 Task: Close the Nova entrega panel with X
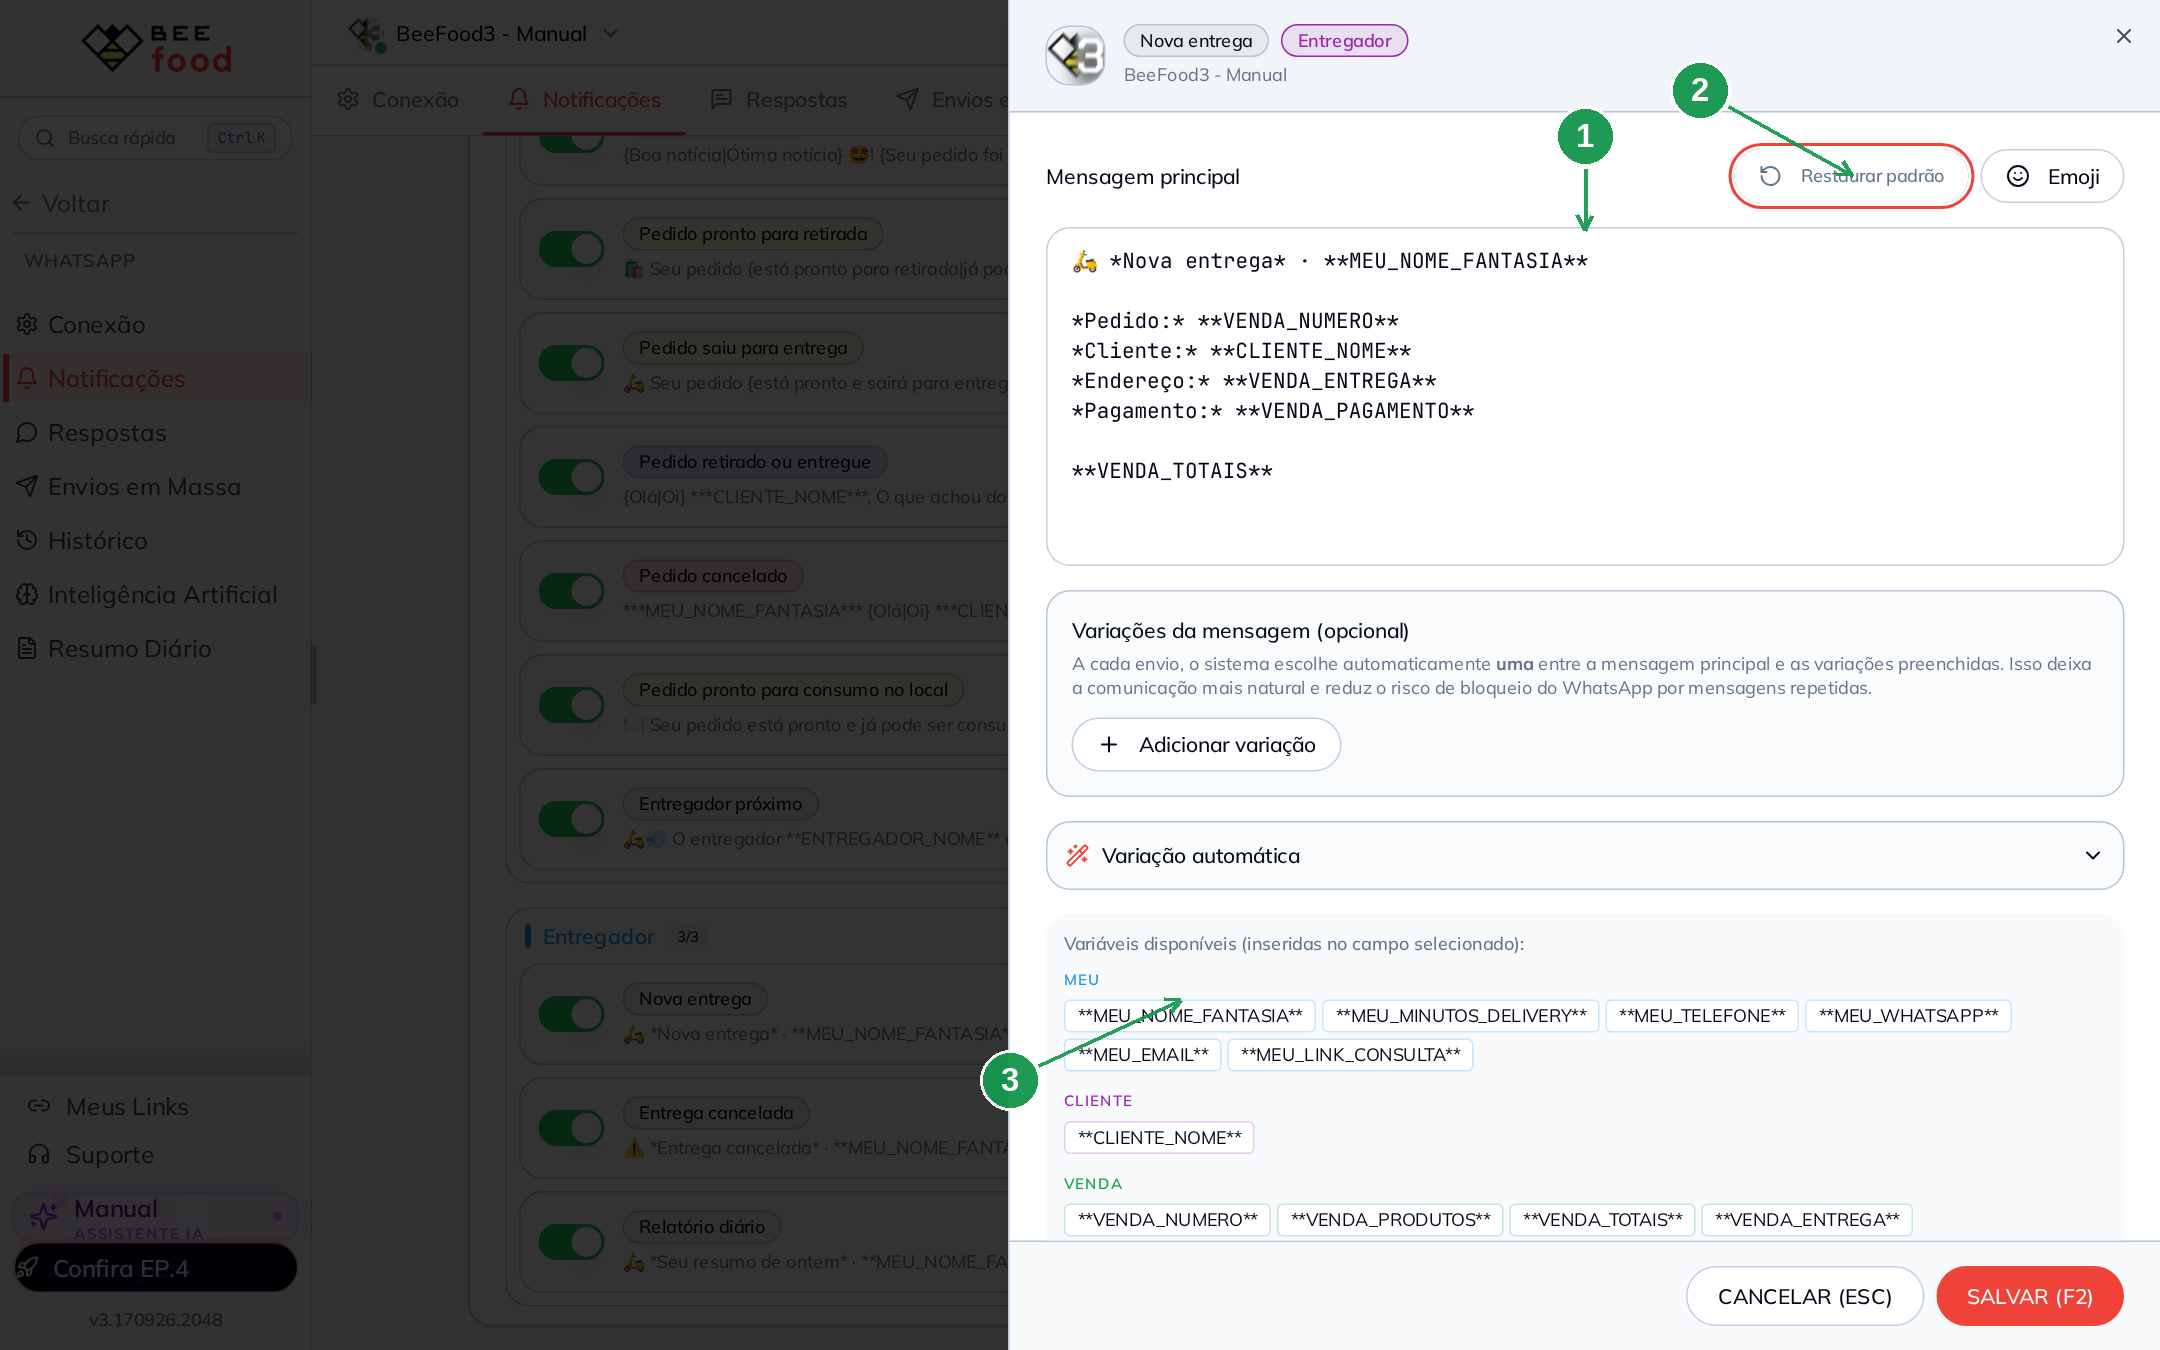(2124, 36)
